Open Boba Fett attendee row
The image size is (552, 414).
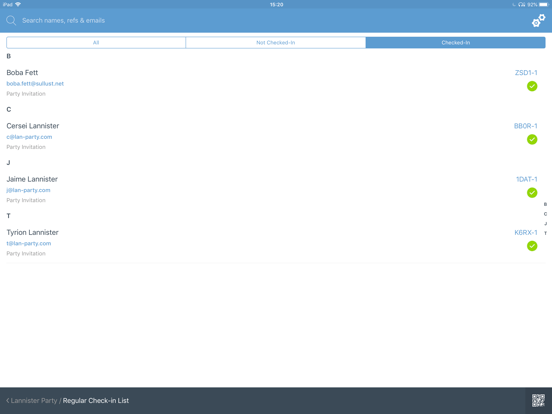click(276, 83)
